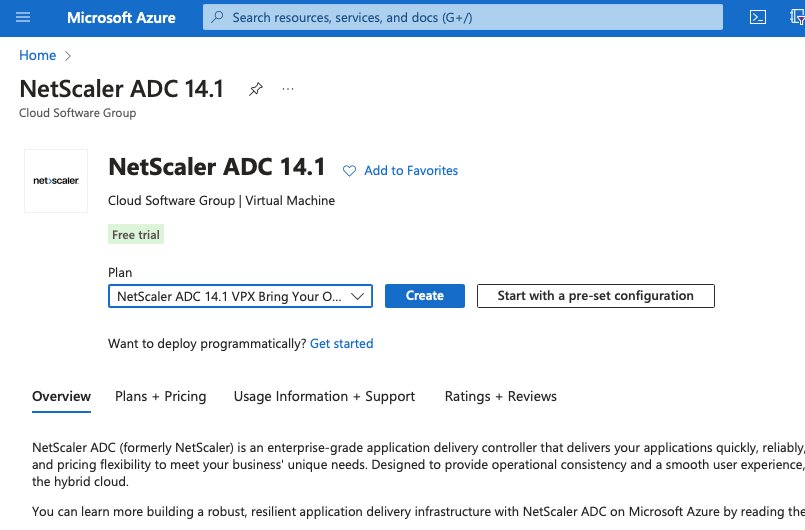Switch to the Plans + Pricing tab
Screen dimensions: 805x530
pos(161,396)
